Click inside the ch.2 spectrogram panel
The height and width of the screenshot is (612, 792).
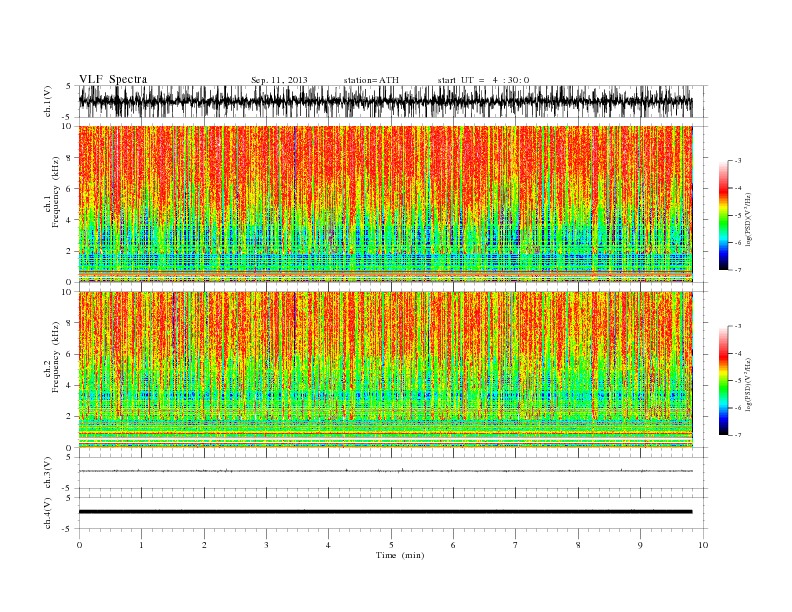point(385,370)
